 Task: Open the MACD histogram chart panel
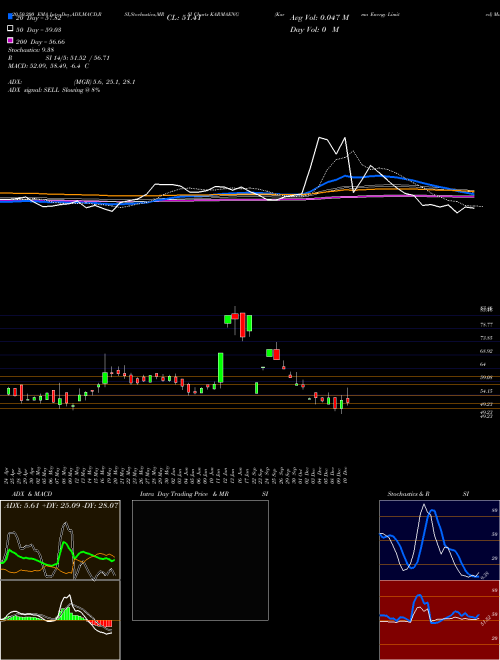point(60,620)
